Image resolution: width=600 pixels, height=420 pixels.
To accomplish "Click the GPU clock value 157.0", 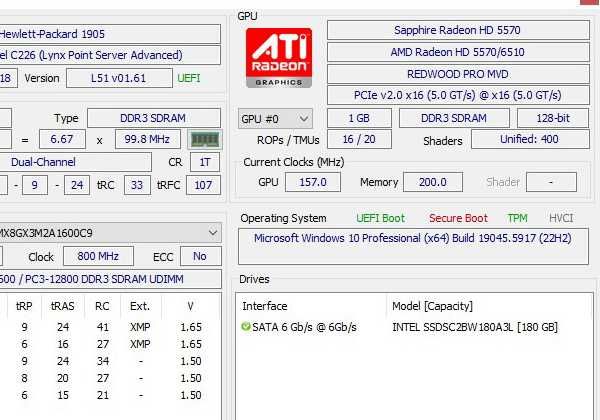I will pyautogui.click(x=313, y=182).
